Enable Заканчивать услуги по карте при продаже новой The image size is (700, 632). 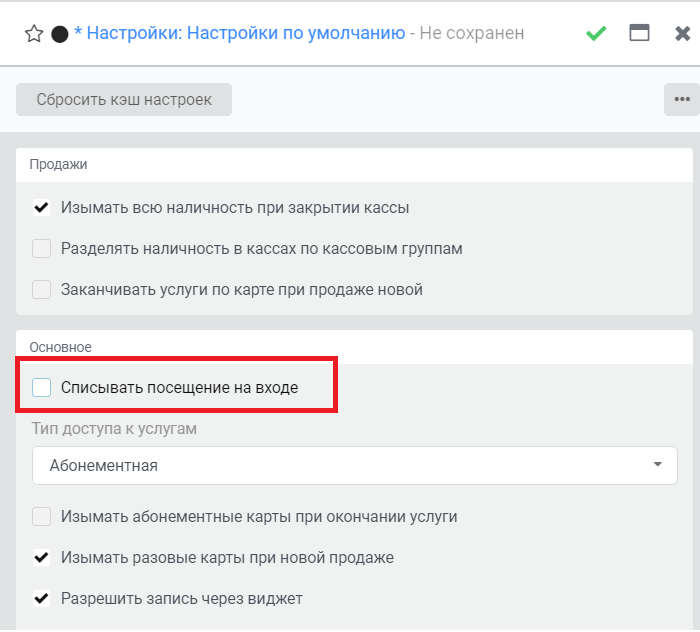(x=42, y=290)
